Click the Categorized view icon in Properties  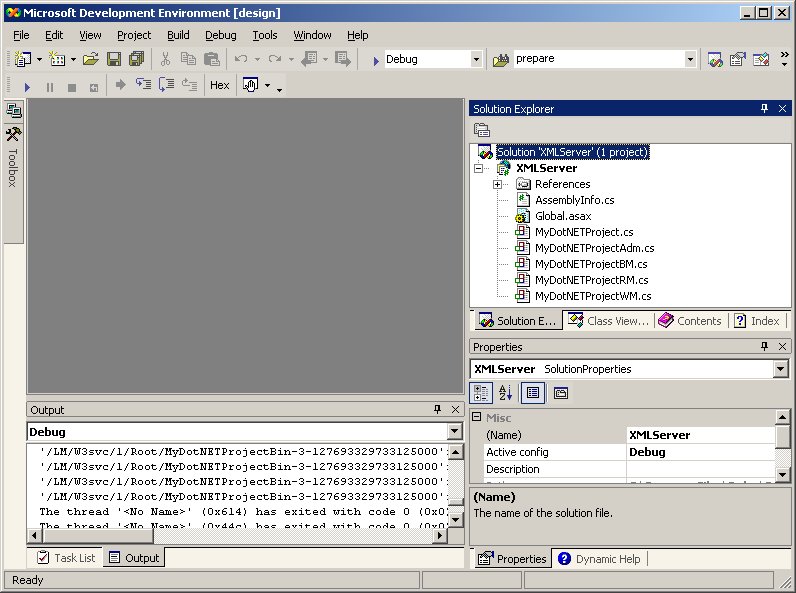coord(481,393)
